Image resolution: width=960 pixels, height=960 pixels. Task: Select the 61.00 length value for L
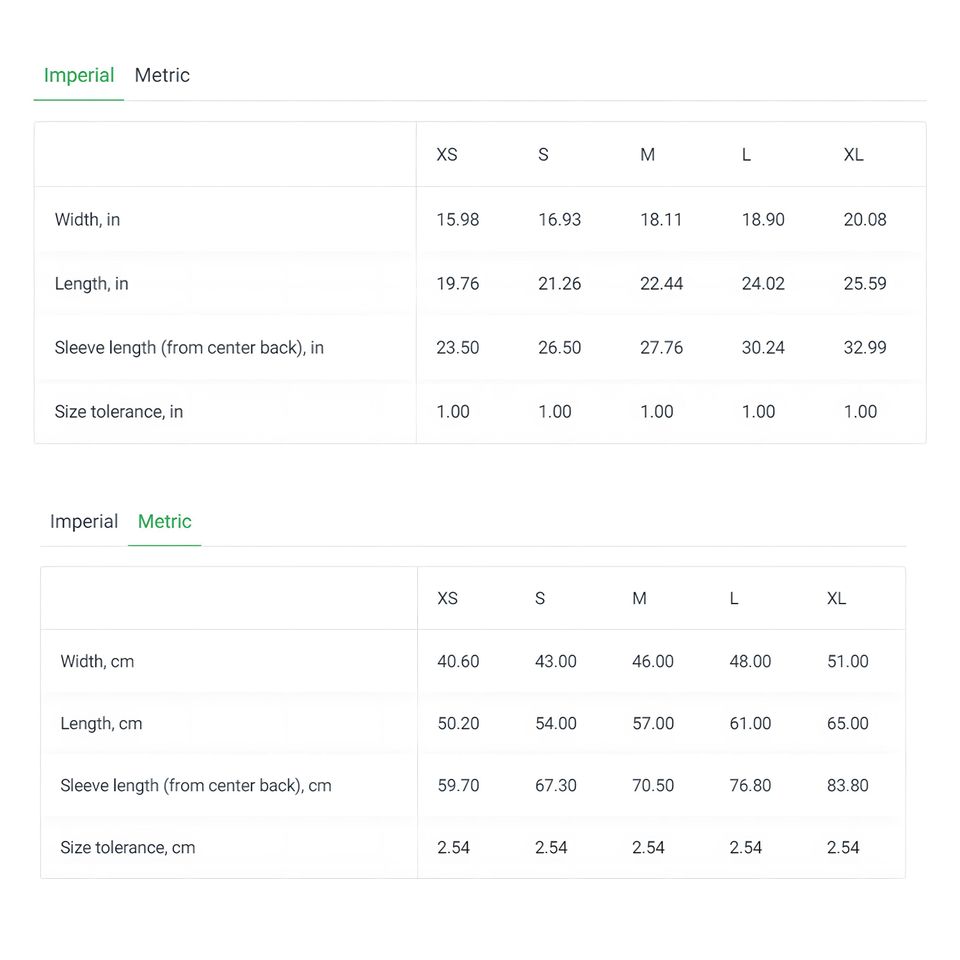(750, 724)
